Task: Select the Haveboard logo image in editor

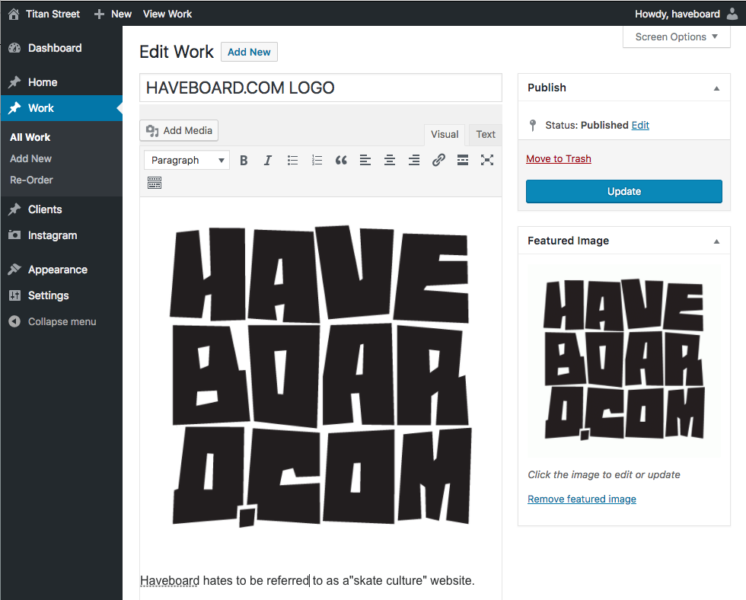Action: pyautogui.click(x=321, y=376)
